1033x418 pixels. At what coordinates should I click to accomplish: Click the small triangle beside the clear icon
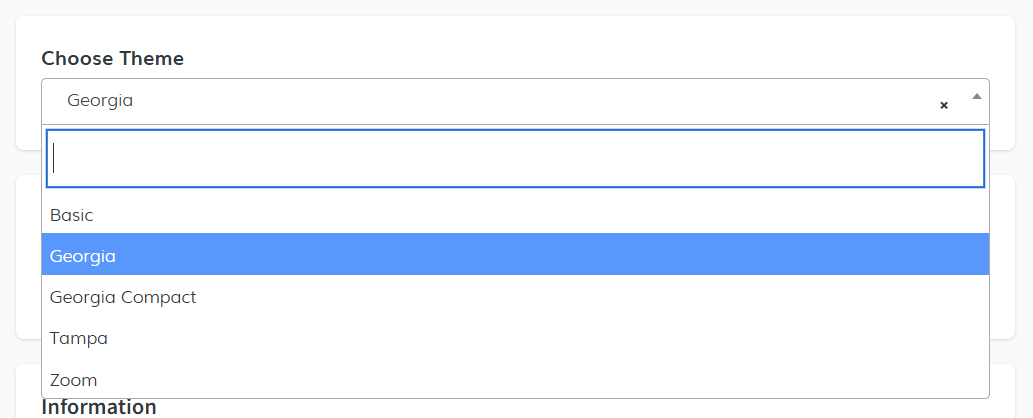point(976,96)
